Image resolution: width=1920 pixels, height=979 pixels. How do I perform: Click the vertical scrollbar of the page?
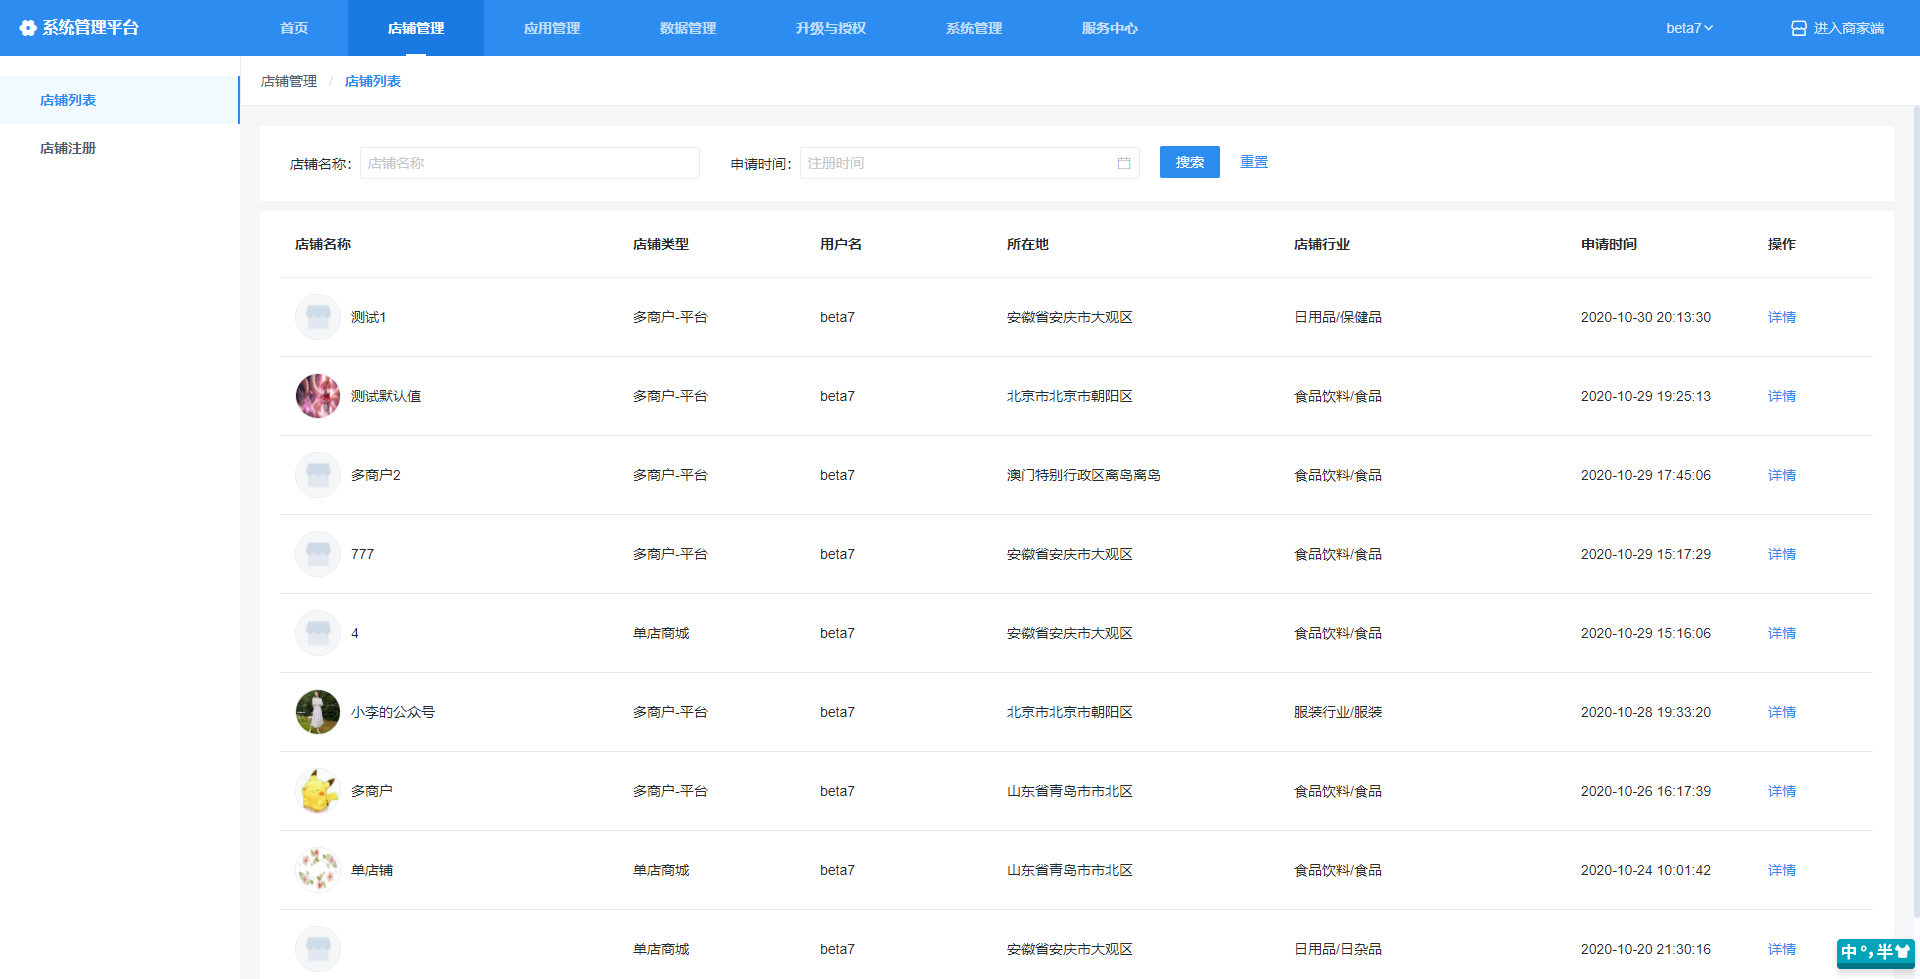click(x=1915, y=510)
